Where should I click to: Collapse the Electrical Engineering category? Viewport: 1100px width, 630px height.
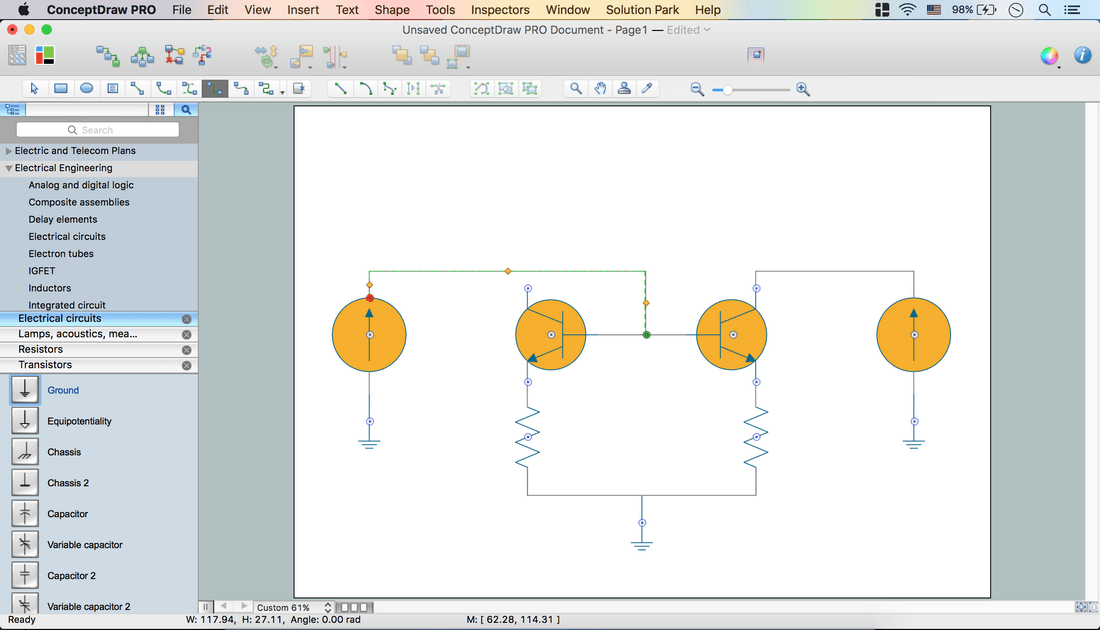(x=9, y=168)
